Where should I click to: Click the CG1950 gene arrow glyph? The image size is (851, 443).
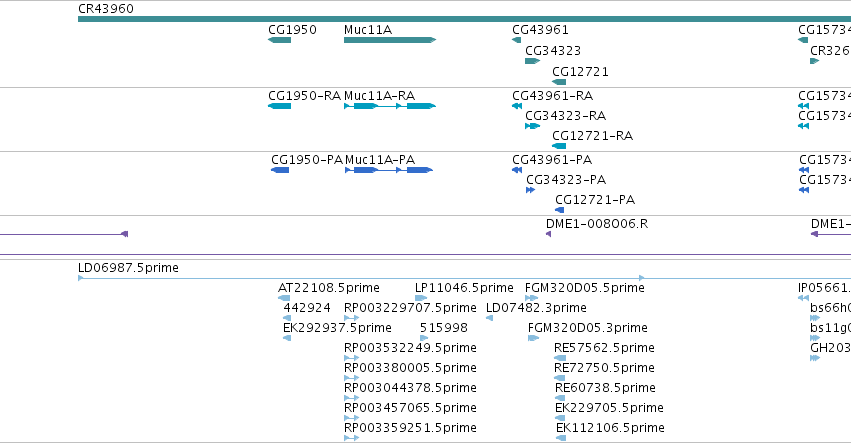[280, 40]
